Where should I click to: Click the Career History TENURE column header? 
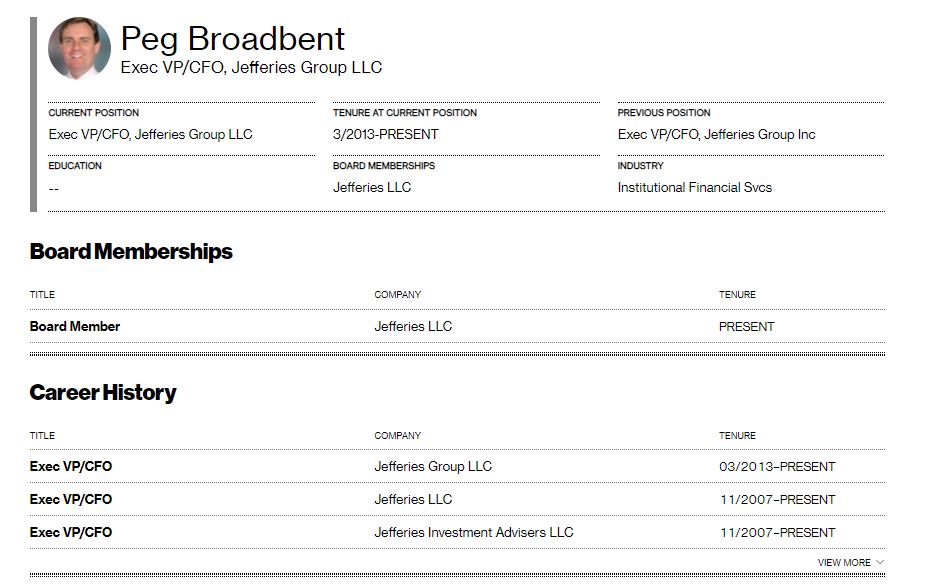(737, 436)
